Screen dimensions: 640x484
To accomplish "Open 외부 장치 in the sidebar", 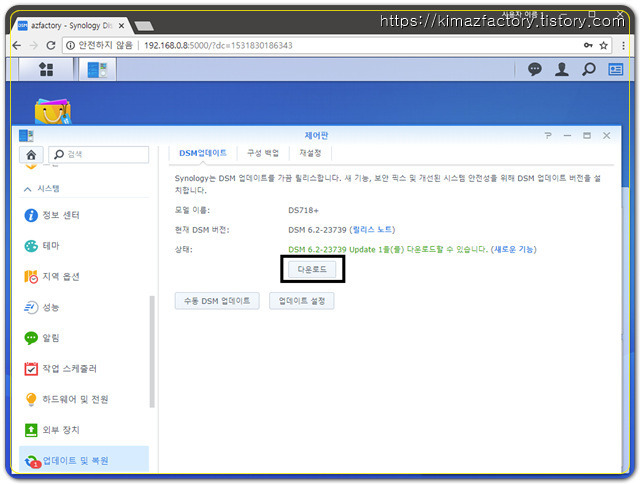I will click(x=84, y=430).
